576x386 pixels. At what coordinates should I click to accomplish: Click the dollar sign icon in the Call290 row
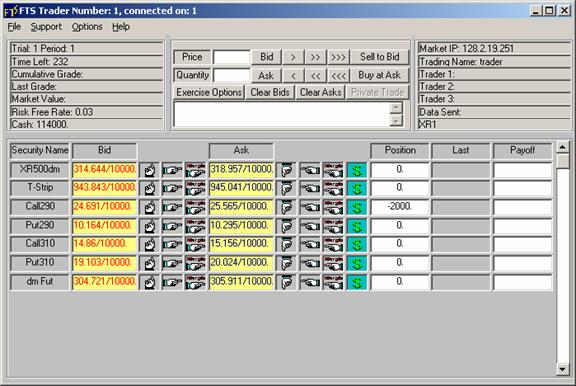click(x=357, y=208)
